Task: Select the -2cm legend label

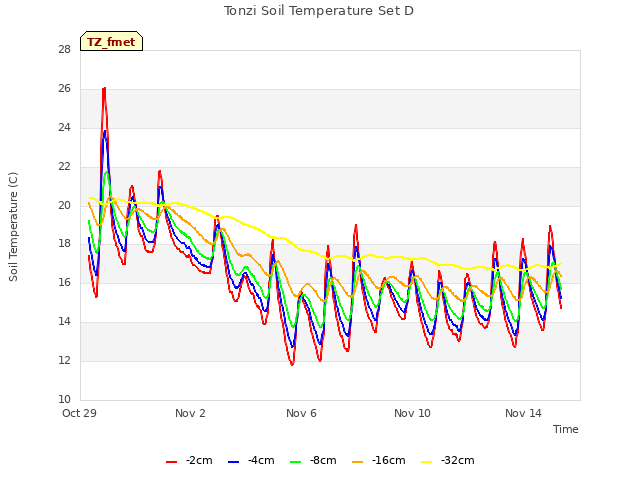Action: click(199, 460)
